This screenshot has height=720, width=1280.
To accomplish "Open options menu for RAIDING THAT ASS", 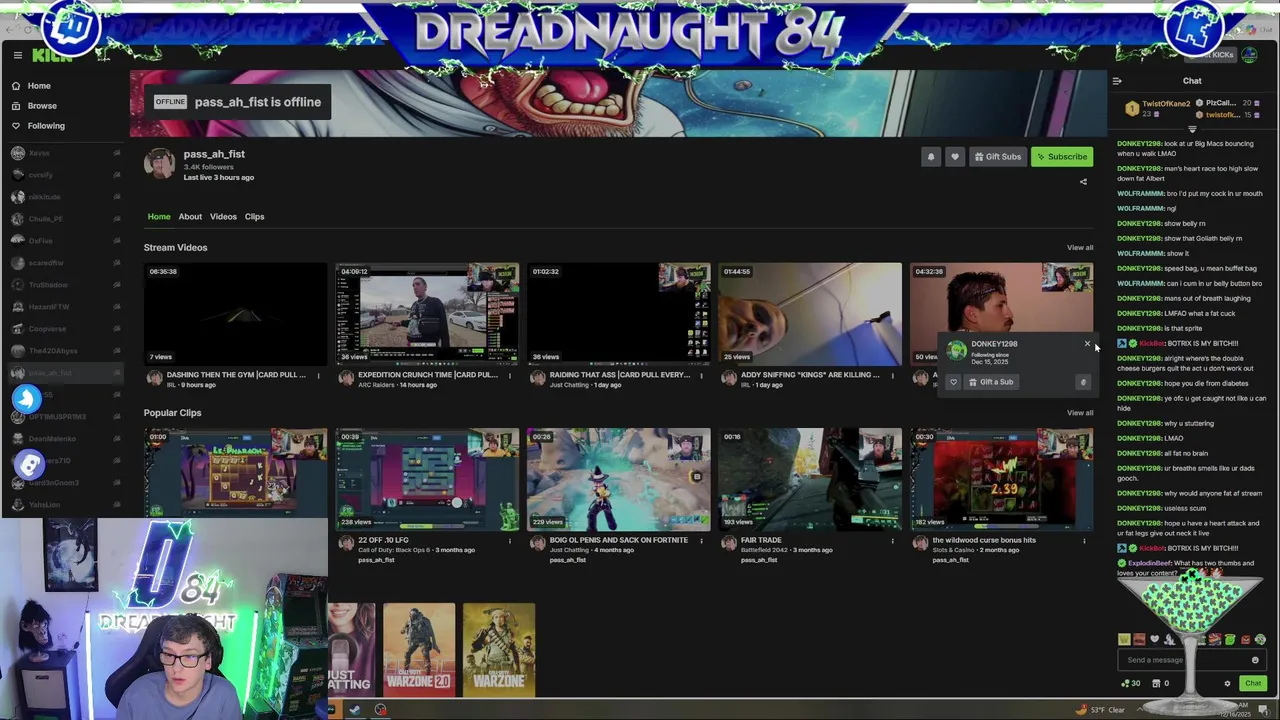I will tap(701, 376).
